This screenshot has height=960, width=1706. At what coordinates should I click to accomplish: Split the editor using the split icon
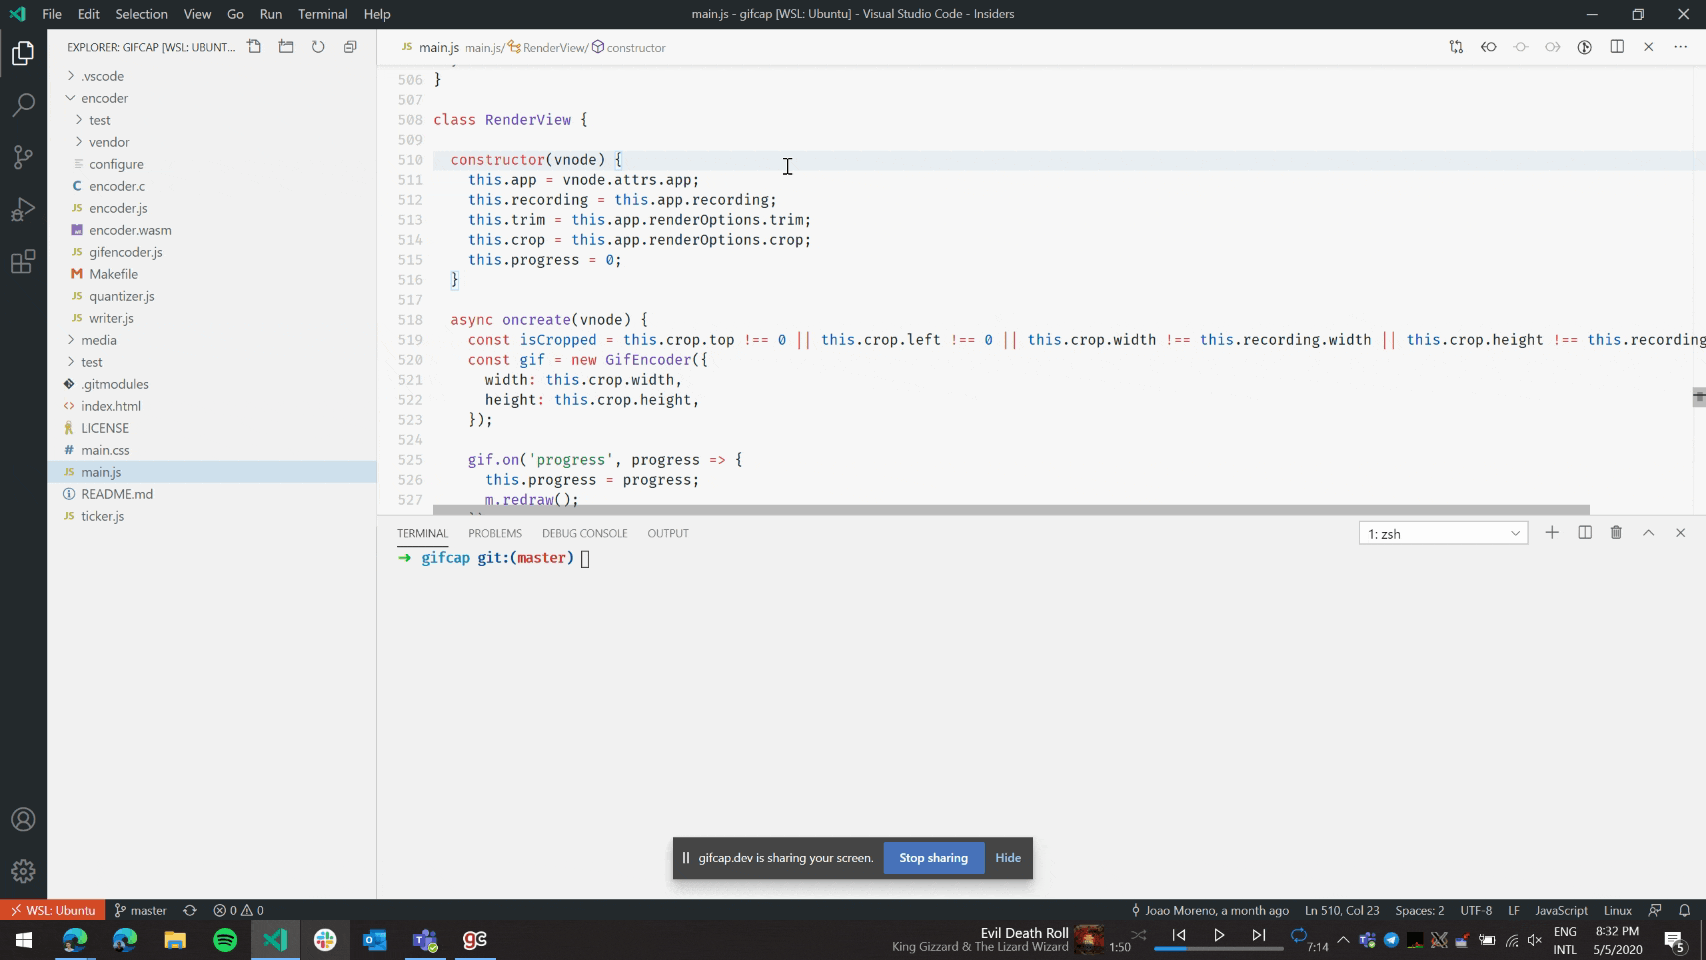(x=1617, y=47)
